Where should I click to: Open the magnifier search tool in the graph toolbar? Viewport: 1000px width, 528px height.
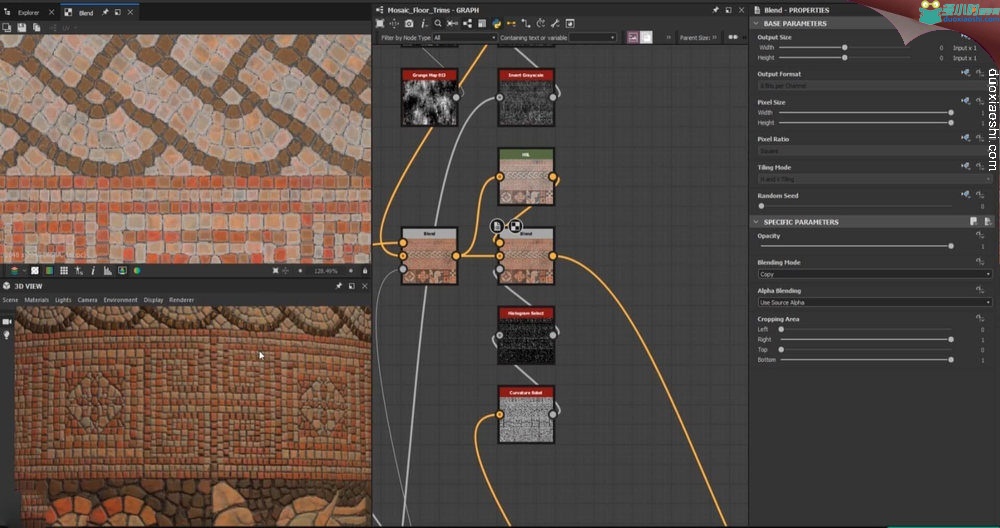pyautogui.click(x=438, y=24)
